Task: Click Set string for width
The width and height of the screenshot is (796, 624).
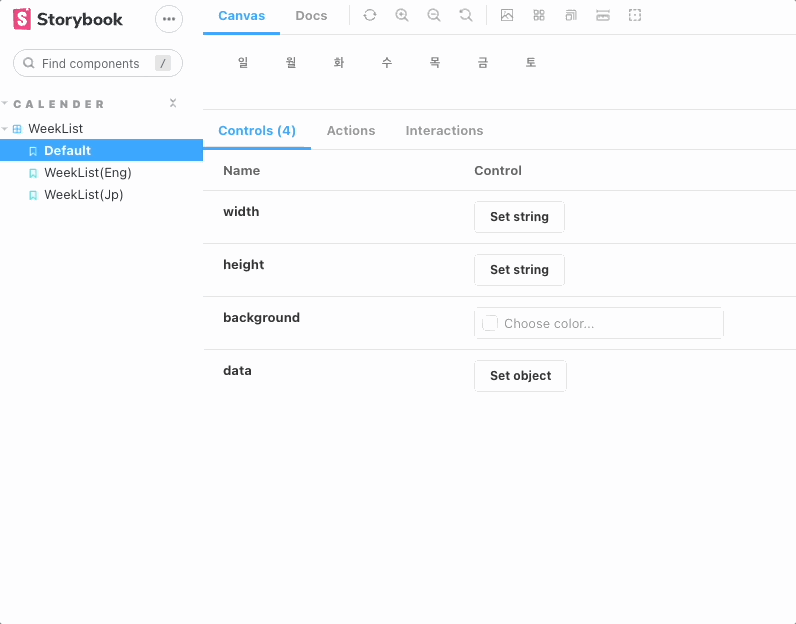Action: click(519, 217)
